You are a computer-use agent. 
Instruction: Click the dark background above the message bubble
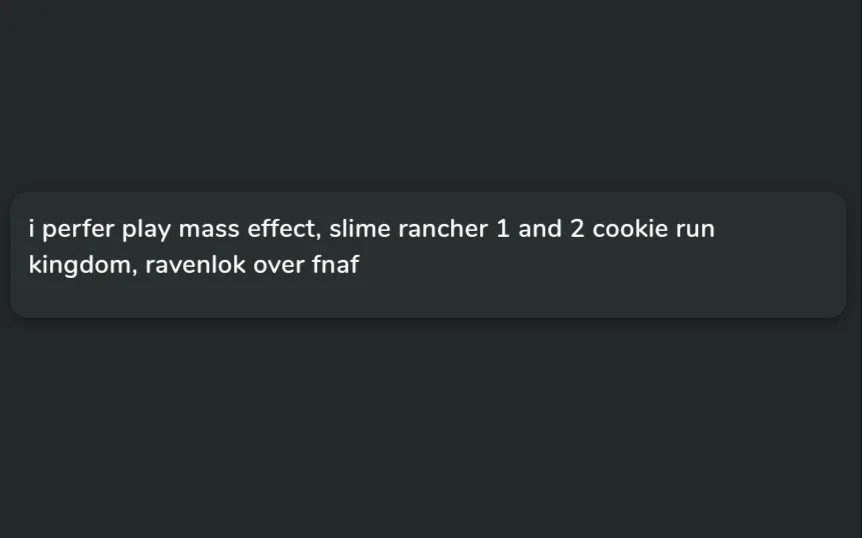coord(430,90)
